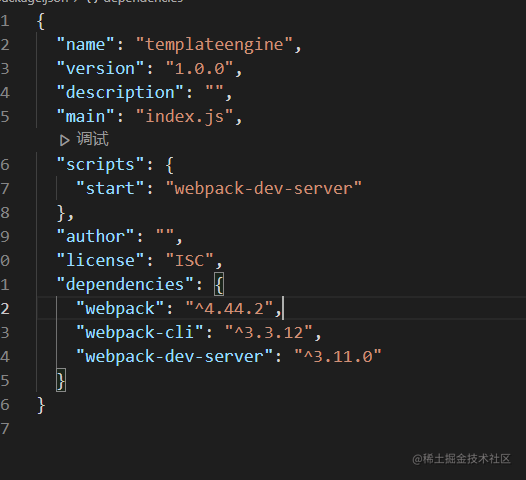The width and height of the screenshot is (526, 480).
Task: Click the "ISC" license value
Action: (x=190, y=261)
